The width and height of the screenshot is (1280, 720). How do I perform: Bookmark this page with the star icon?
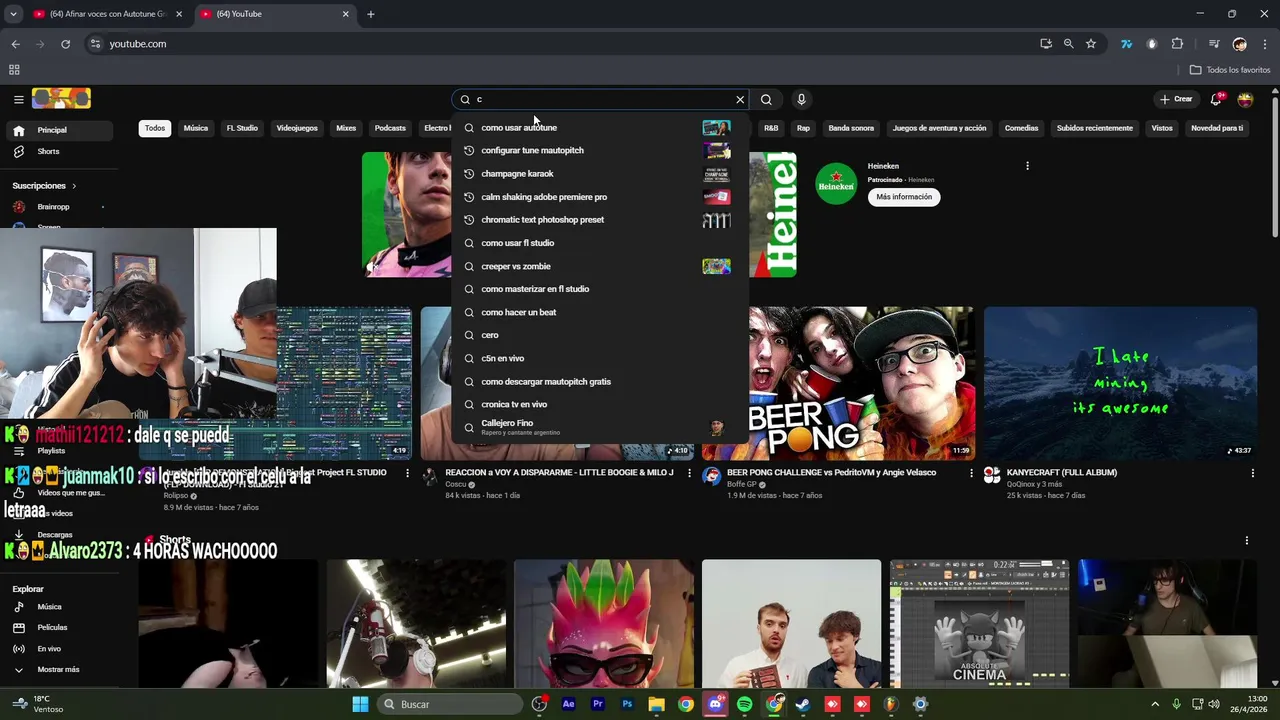tap(1091, 44)
